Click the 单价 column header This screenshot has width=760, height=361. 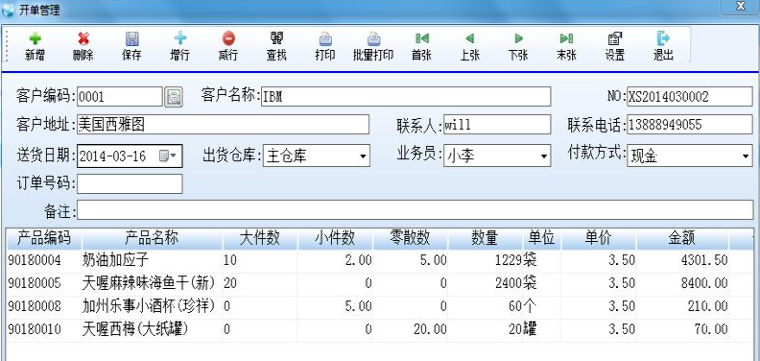599,238
